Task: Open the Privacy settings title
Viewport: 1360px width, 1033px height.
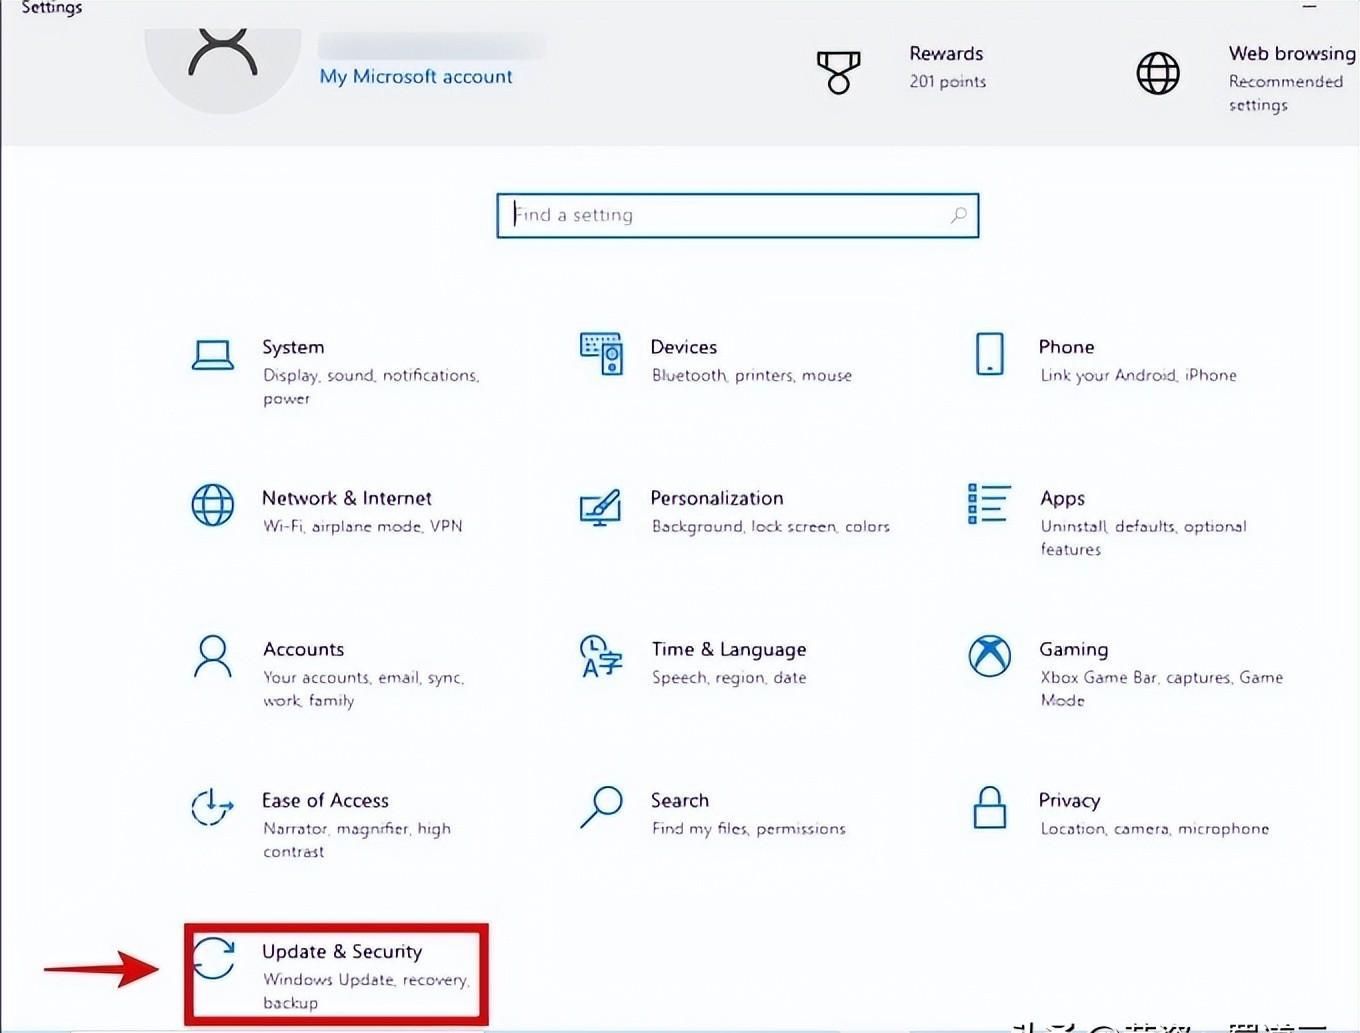Action: pyautogui.click(x=1069, y=801)
